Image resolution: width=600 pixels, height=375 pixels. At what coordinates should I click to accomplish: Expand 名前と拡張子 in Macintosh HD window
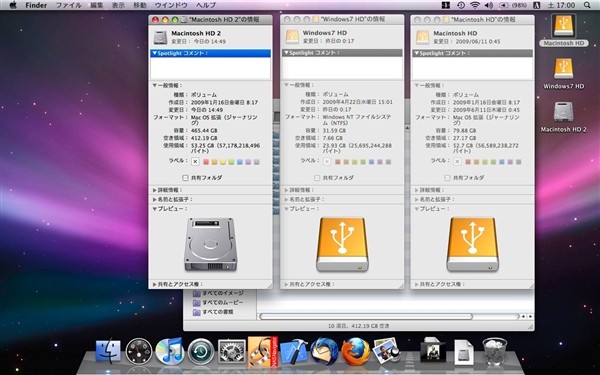point(417,199)
